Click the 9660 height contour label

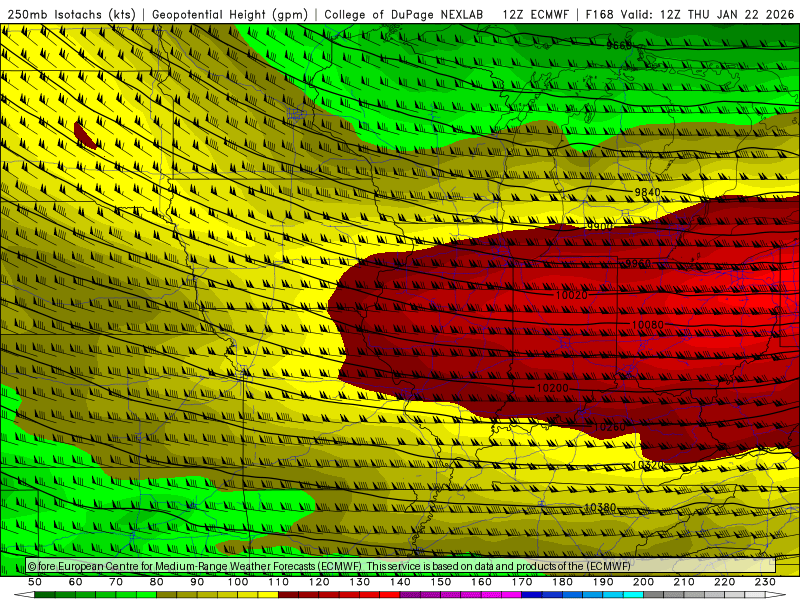click(619, 45)
